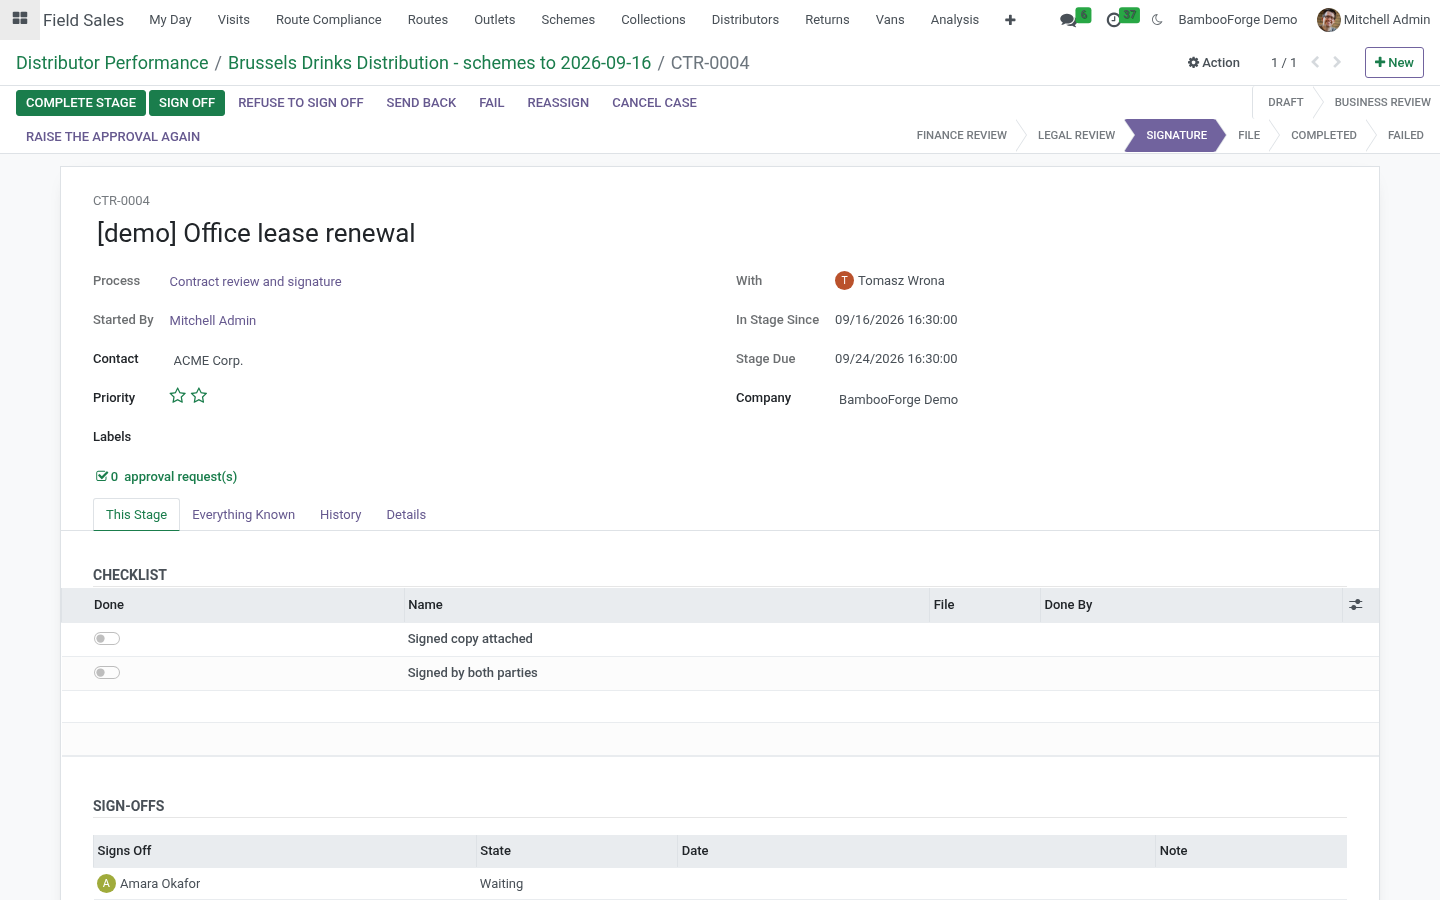Click Cancel Case button

[654, 103]
